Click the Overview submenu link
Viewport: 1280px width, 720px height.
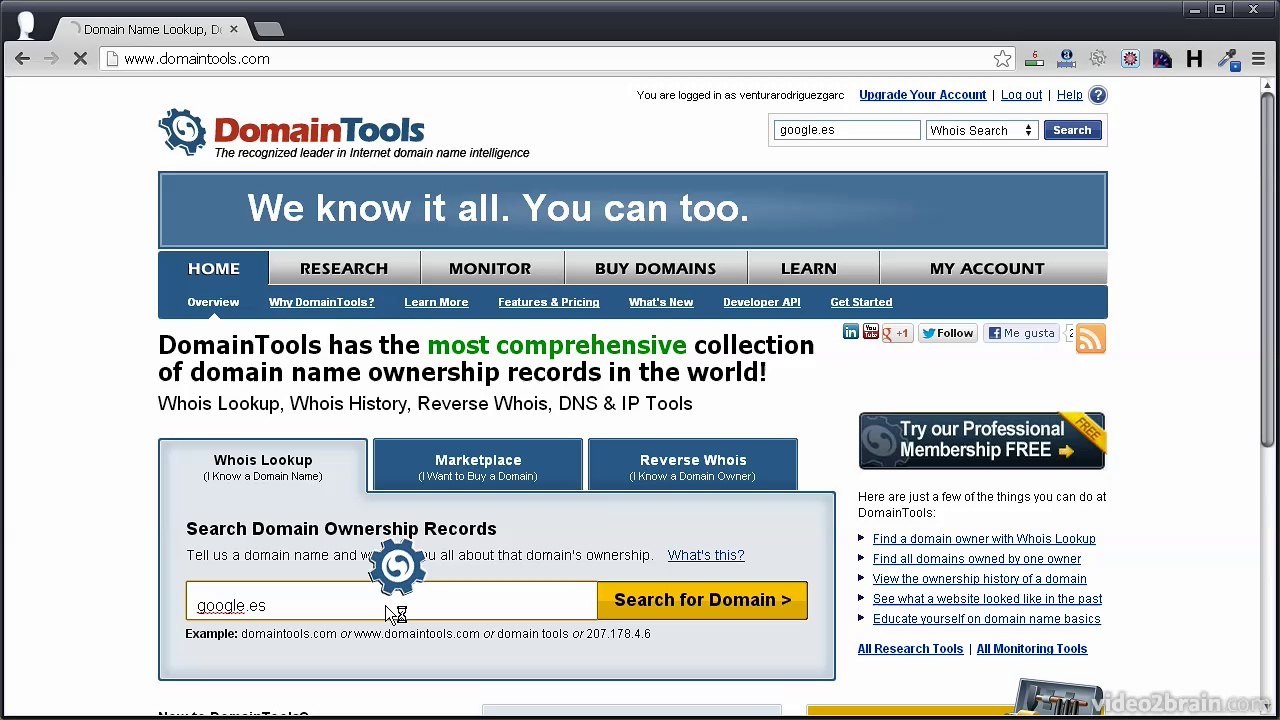(x=213, y=302)
